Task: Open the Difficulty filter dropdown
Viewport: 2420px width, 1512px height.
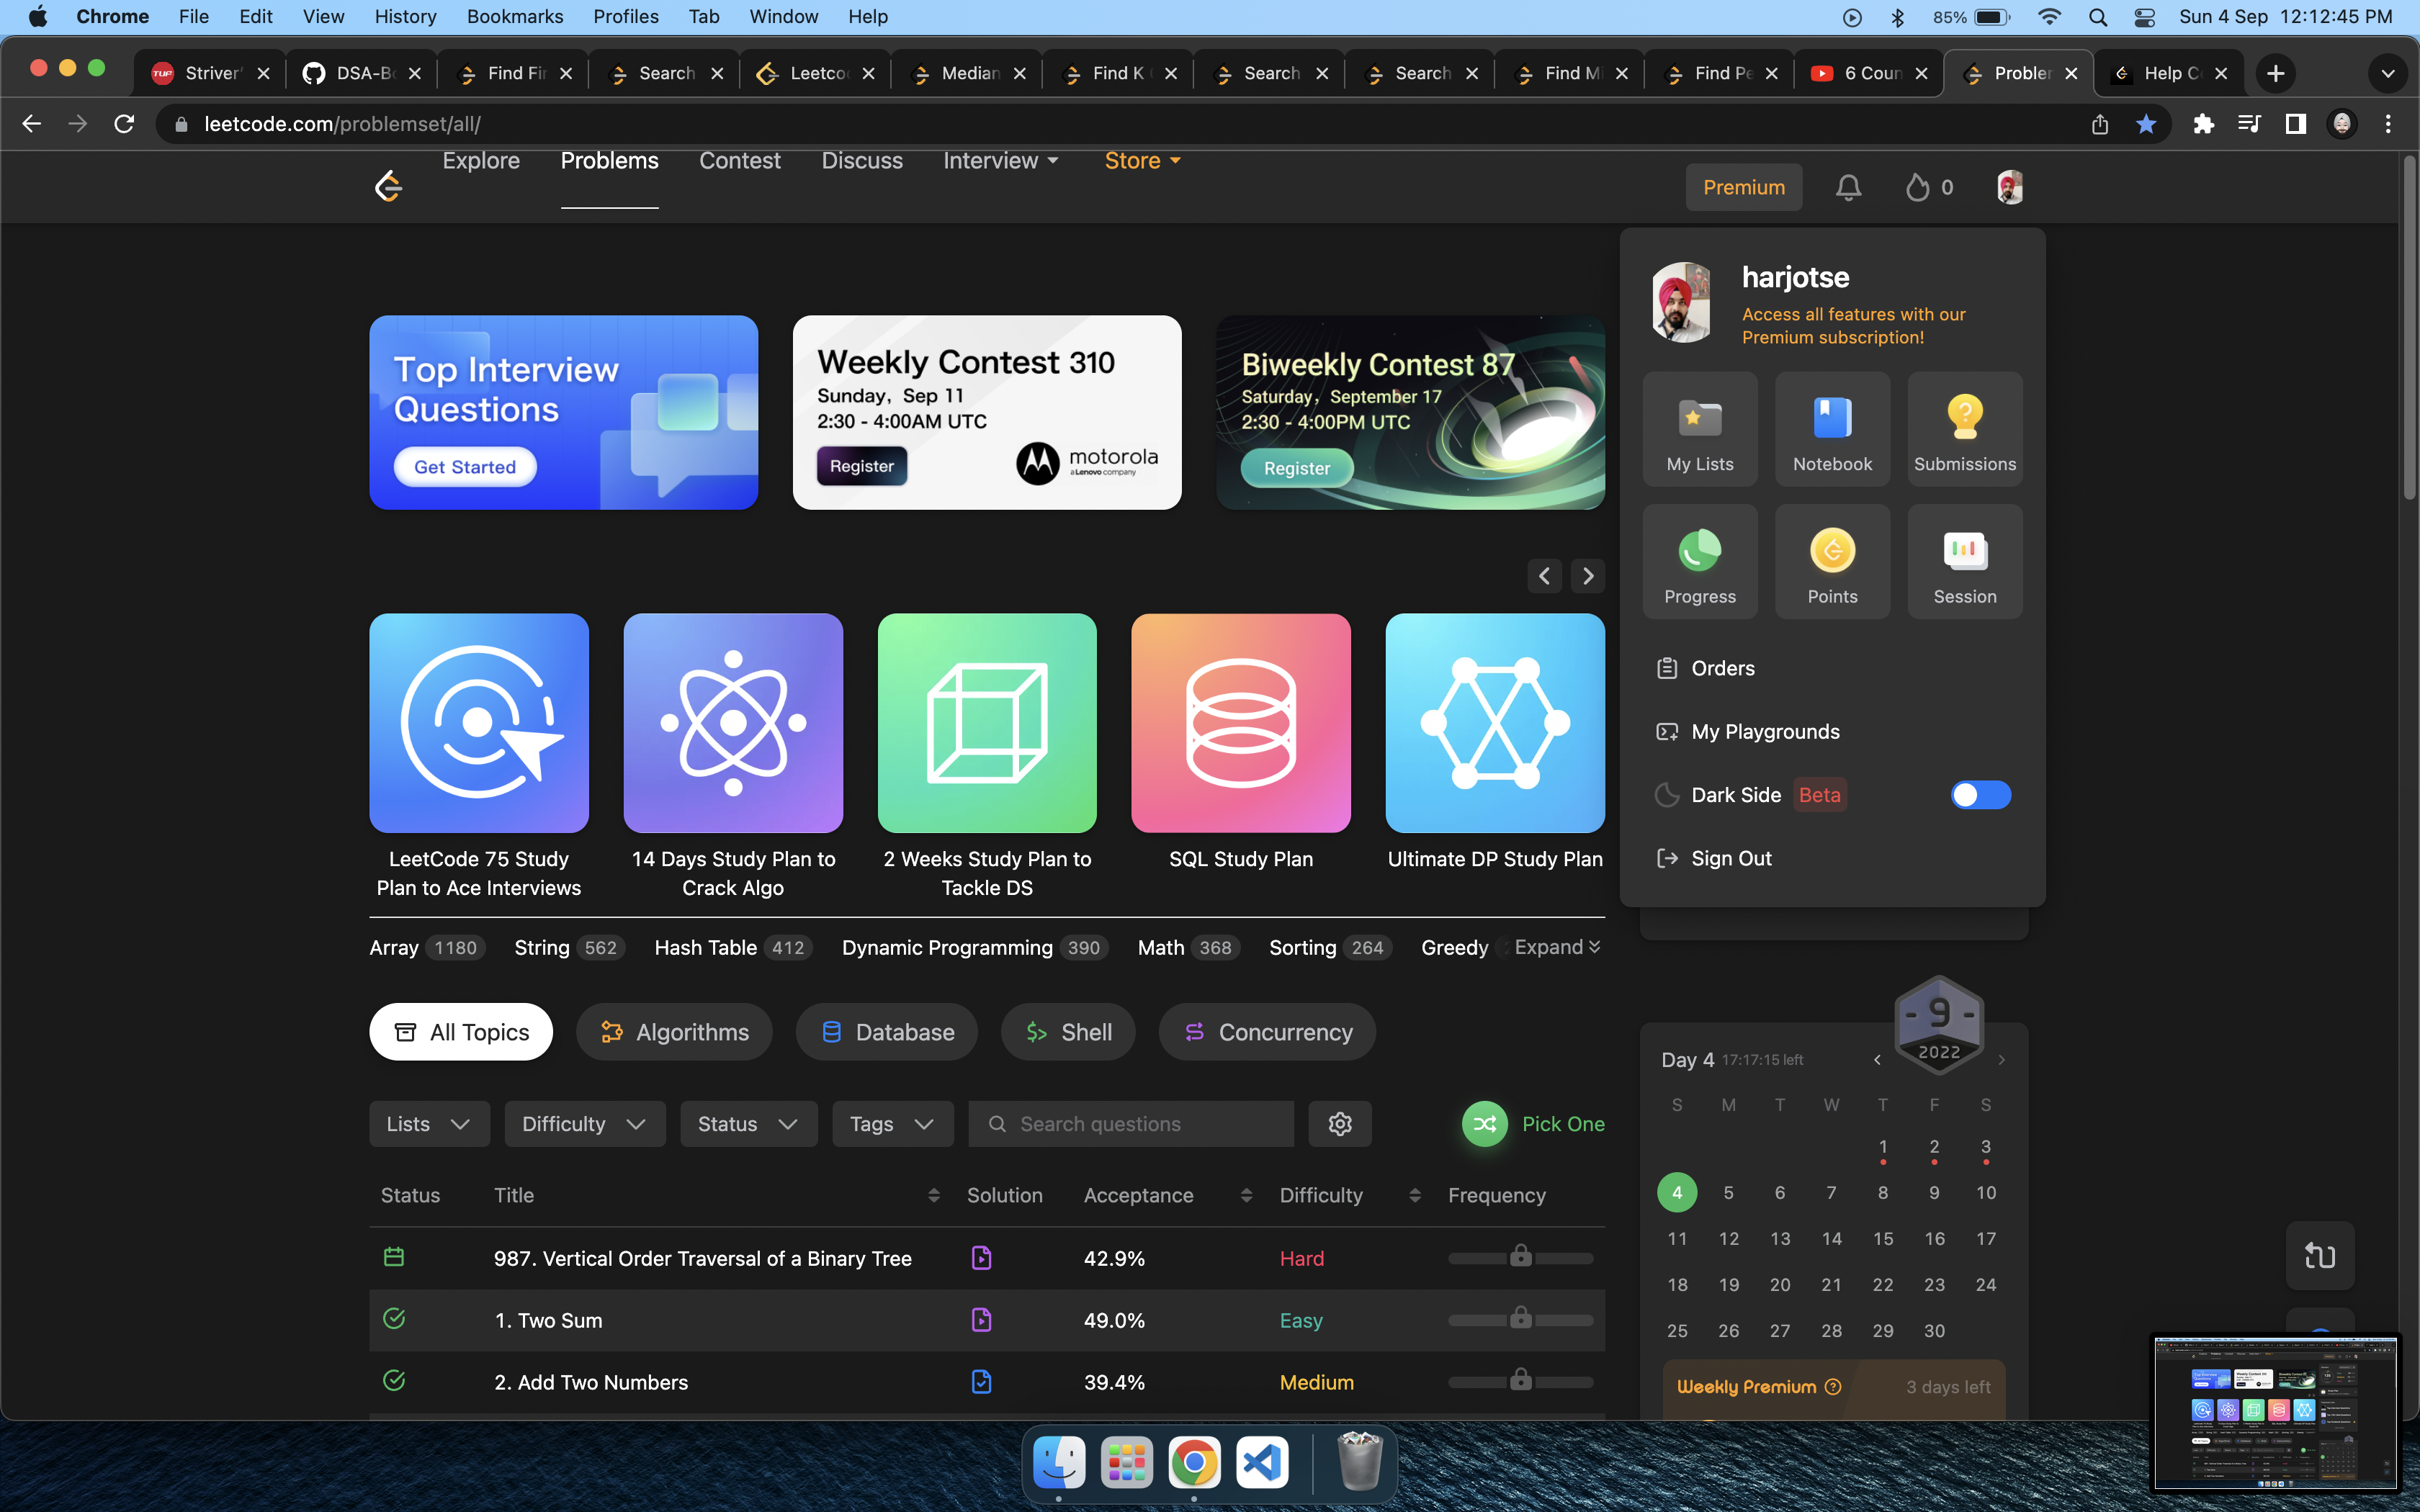Action: coord(585,1124)
